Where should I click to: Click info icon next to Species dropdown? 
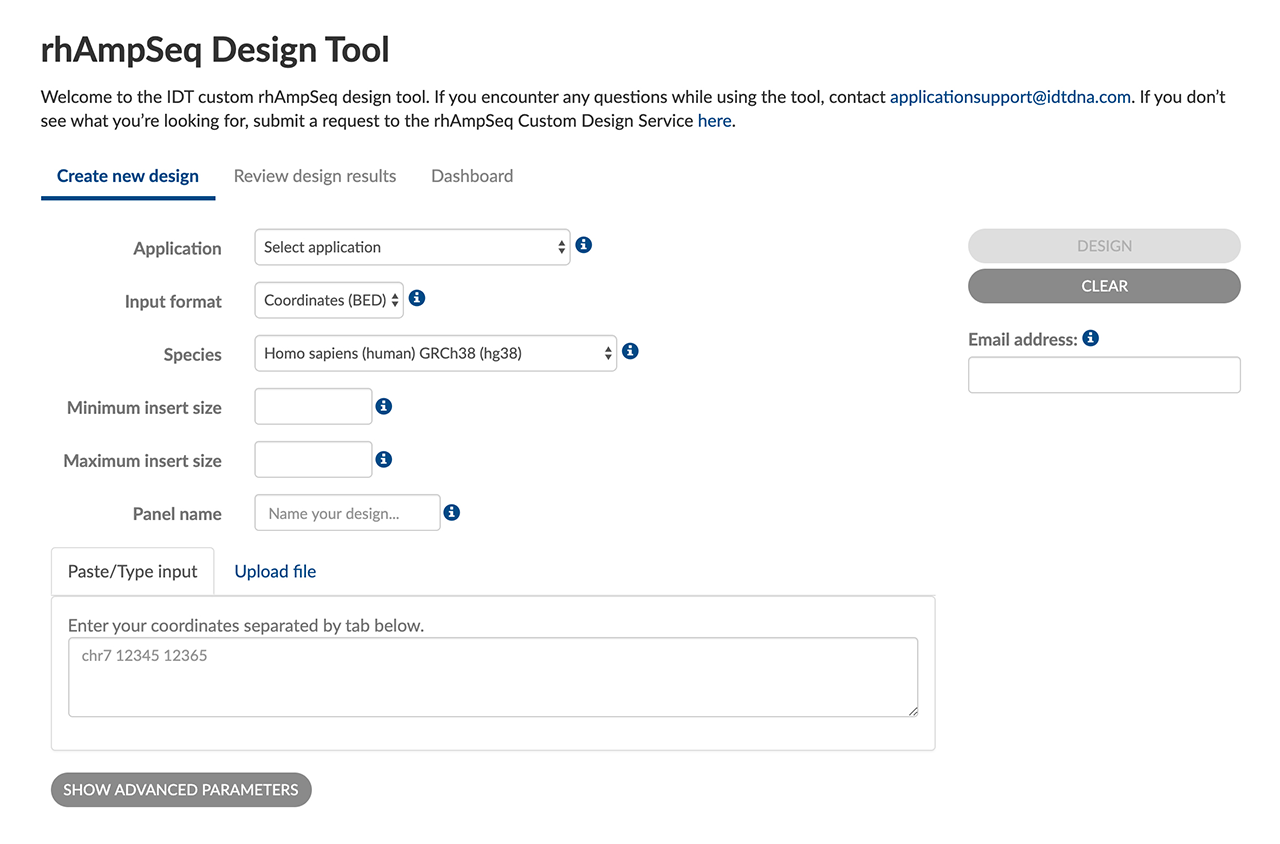(x=630, y=352)
